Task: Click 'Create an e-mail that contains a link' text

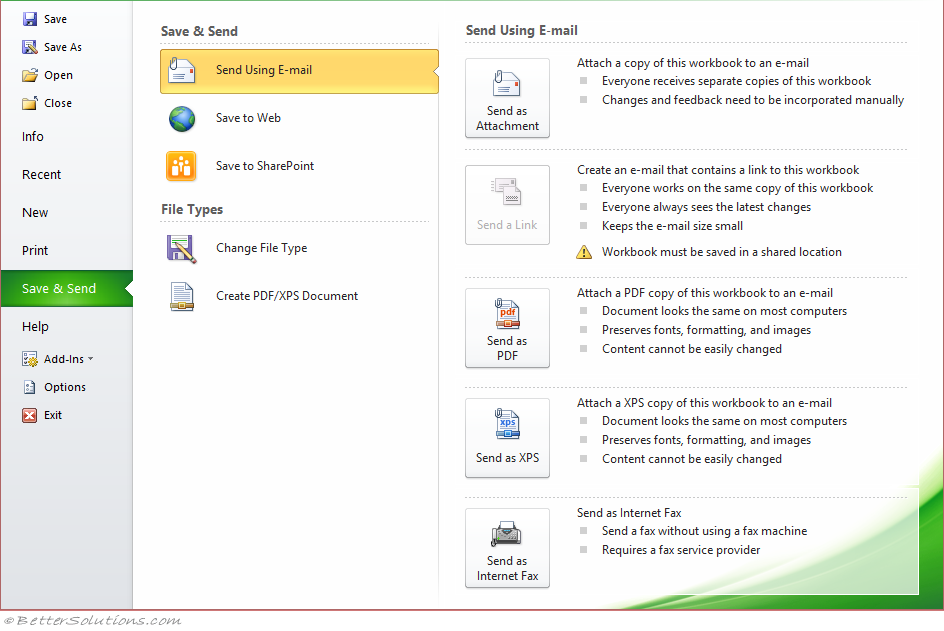Action: (718, 170)
